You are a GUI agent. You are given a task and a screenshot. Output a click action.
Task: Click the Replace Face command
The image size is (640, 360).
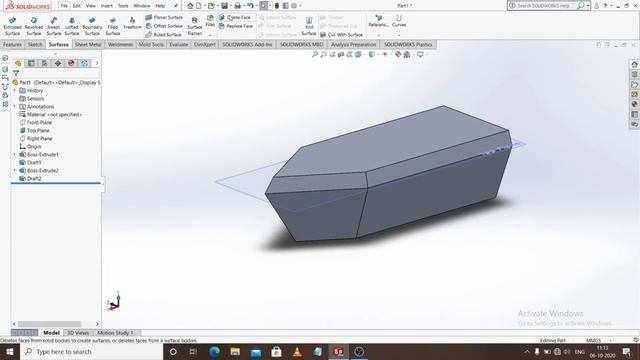[x=236, y=26]
